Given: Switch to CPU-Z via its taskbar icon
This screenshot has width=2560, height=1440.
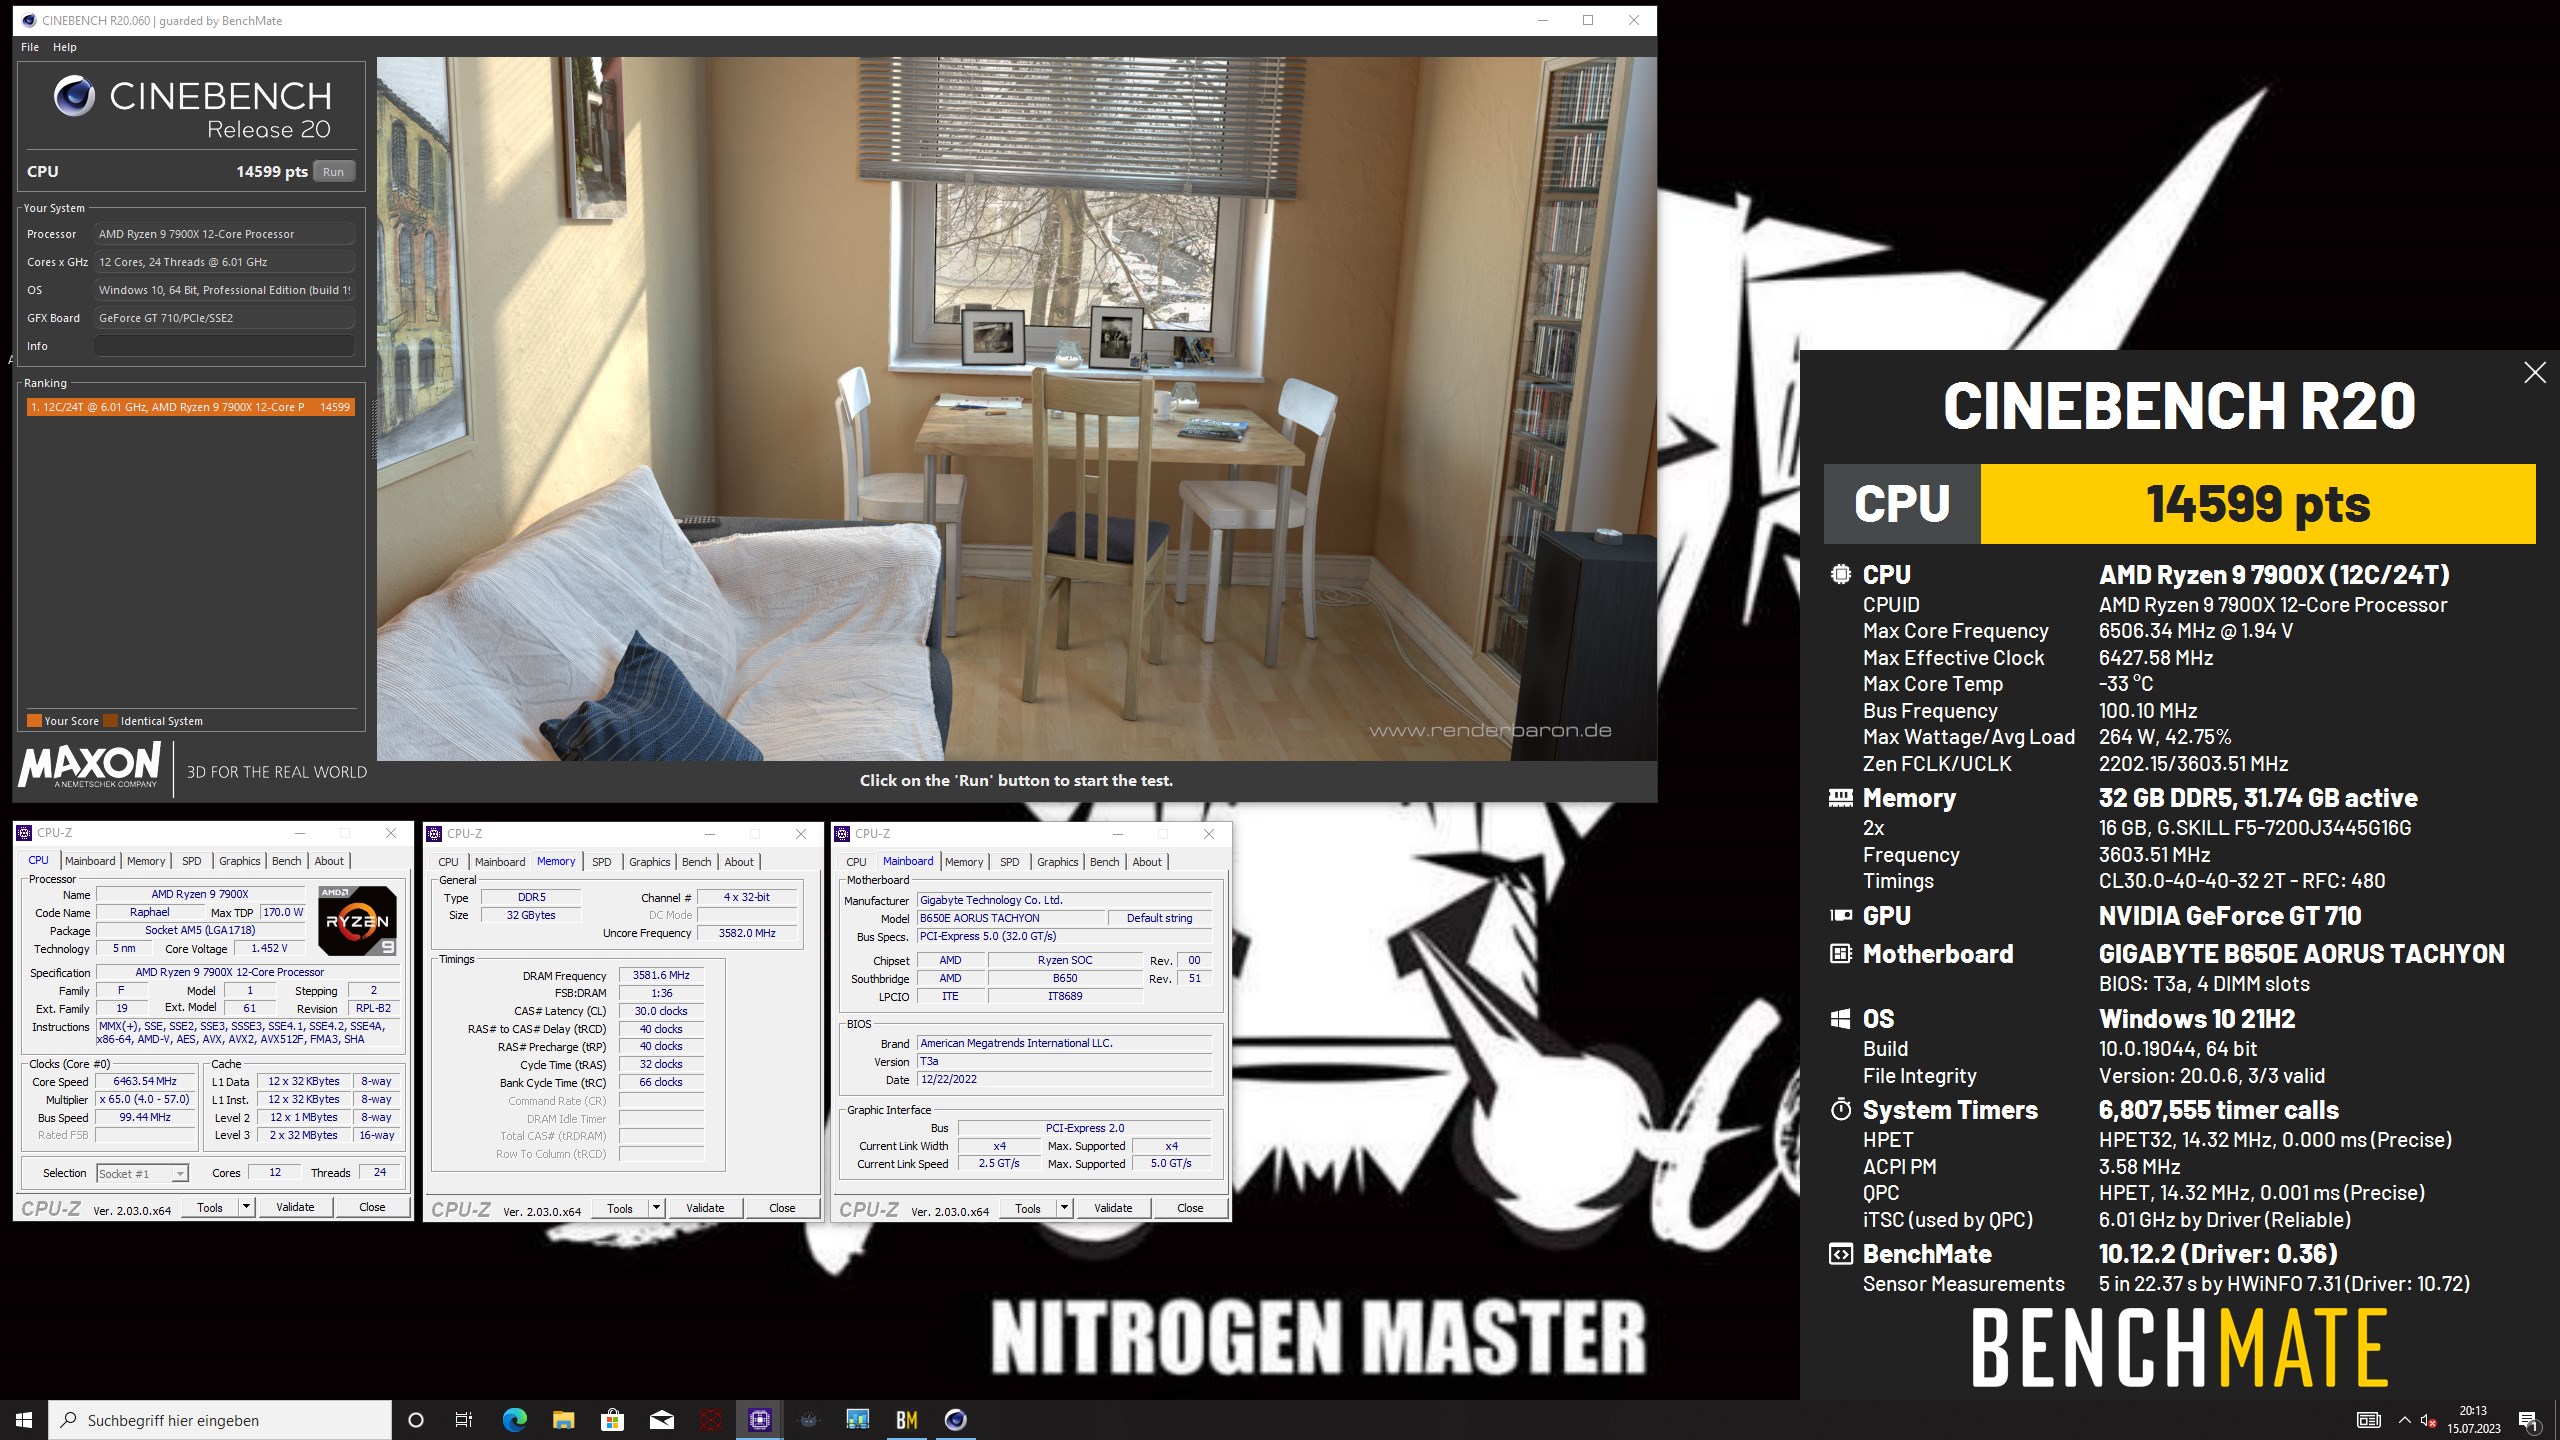Looking at the screenshot, I should point(760,1420).
